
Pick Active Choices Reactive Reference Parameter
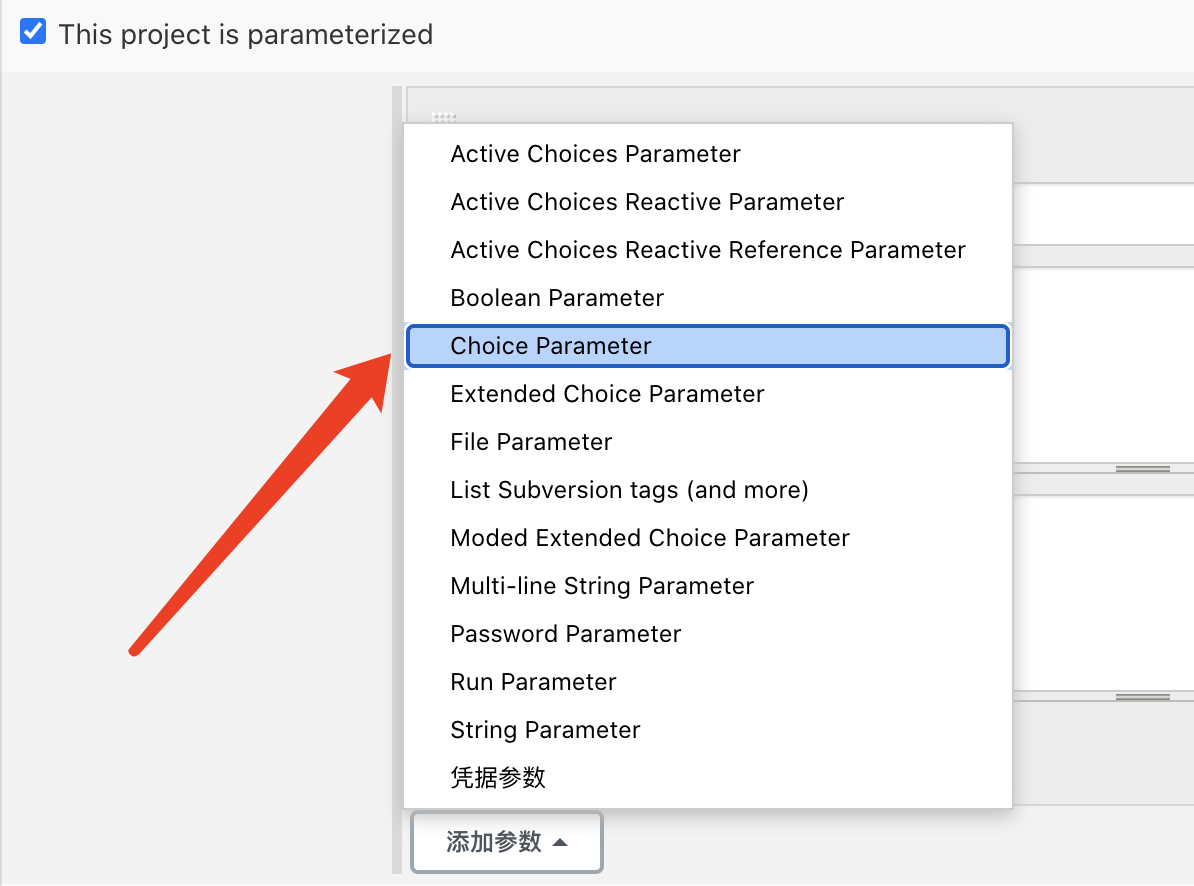[x=707, y=250]
